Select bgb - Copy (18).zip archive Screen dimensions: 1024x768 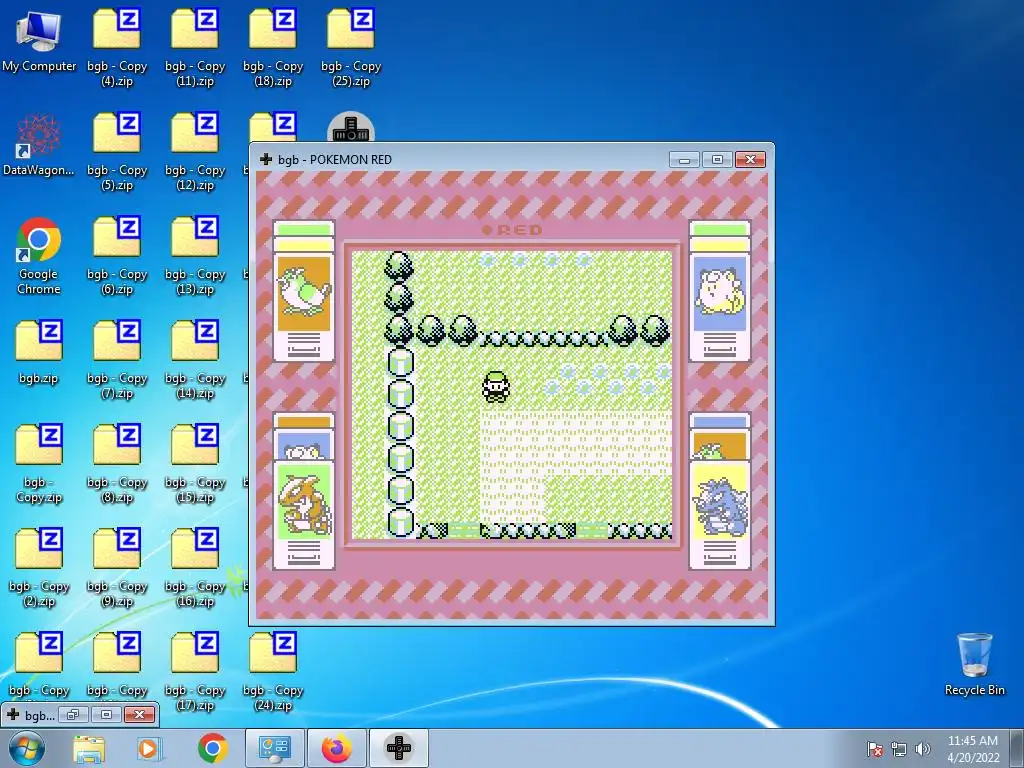[x=273, y=47]
